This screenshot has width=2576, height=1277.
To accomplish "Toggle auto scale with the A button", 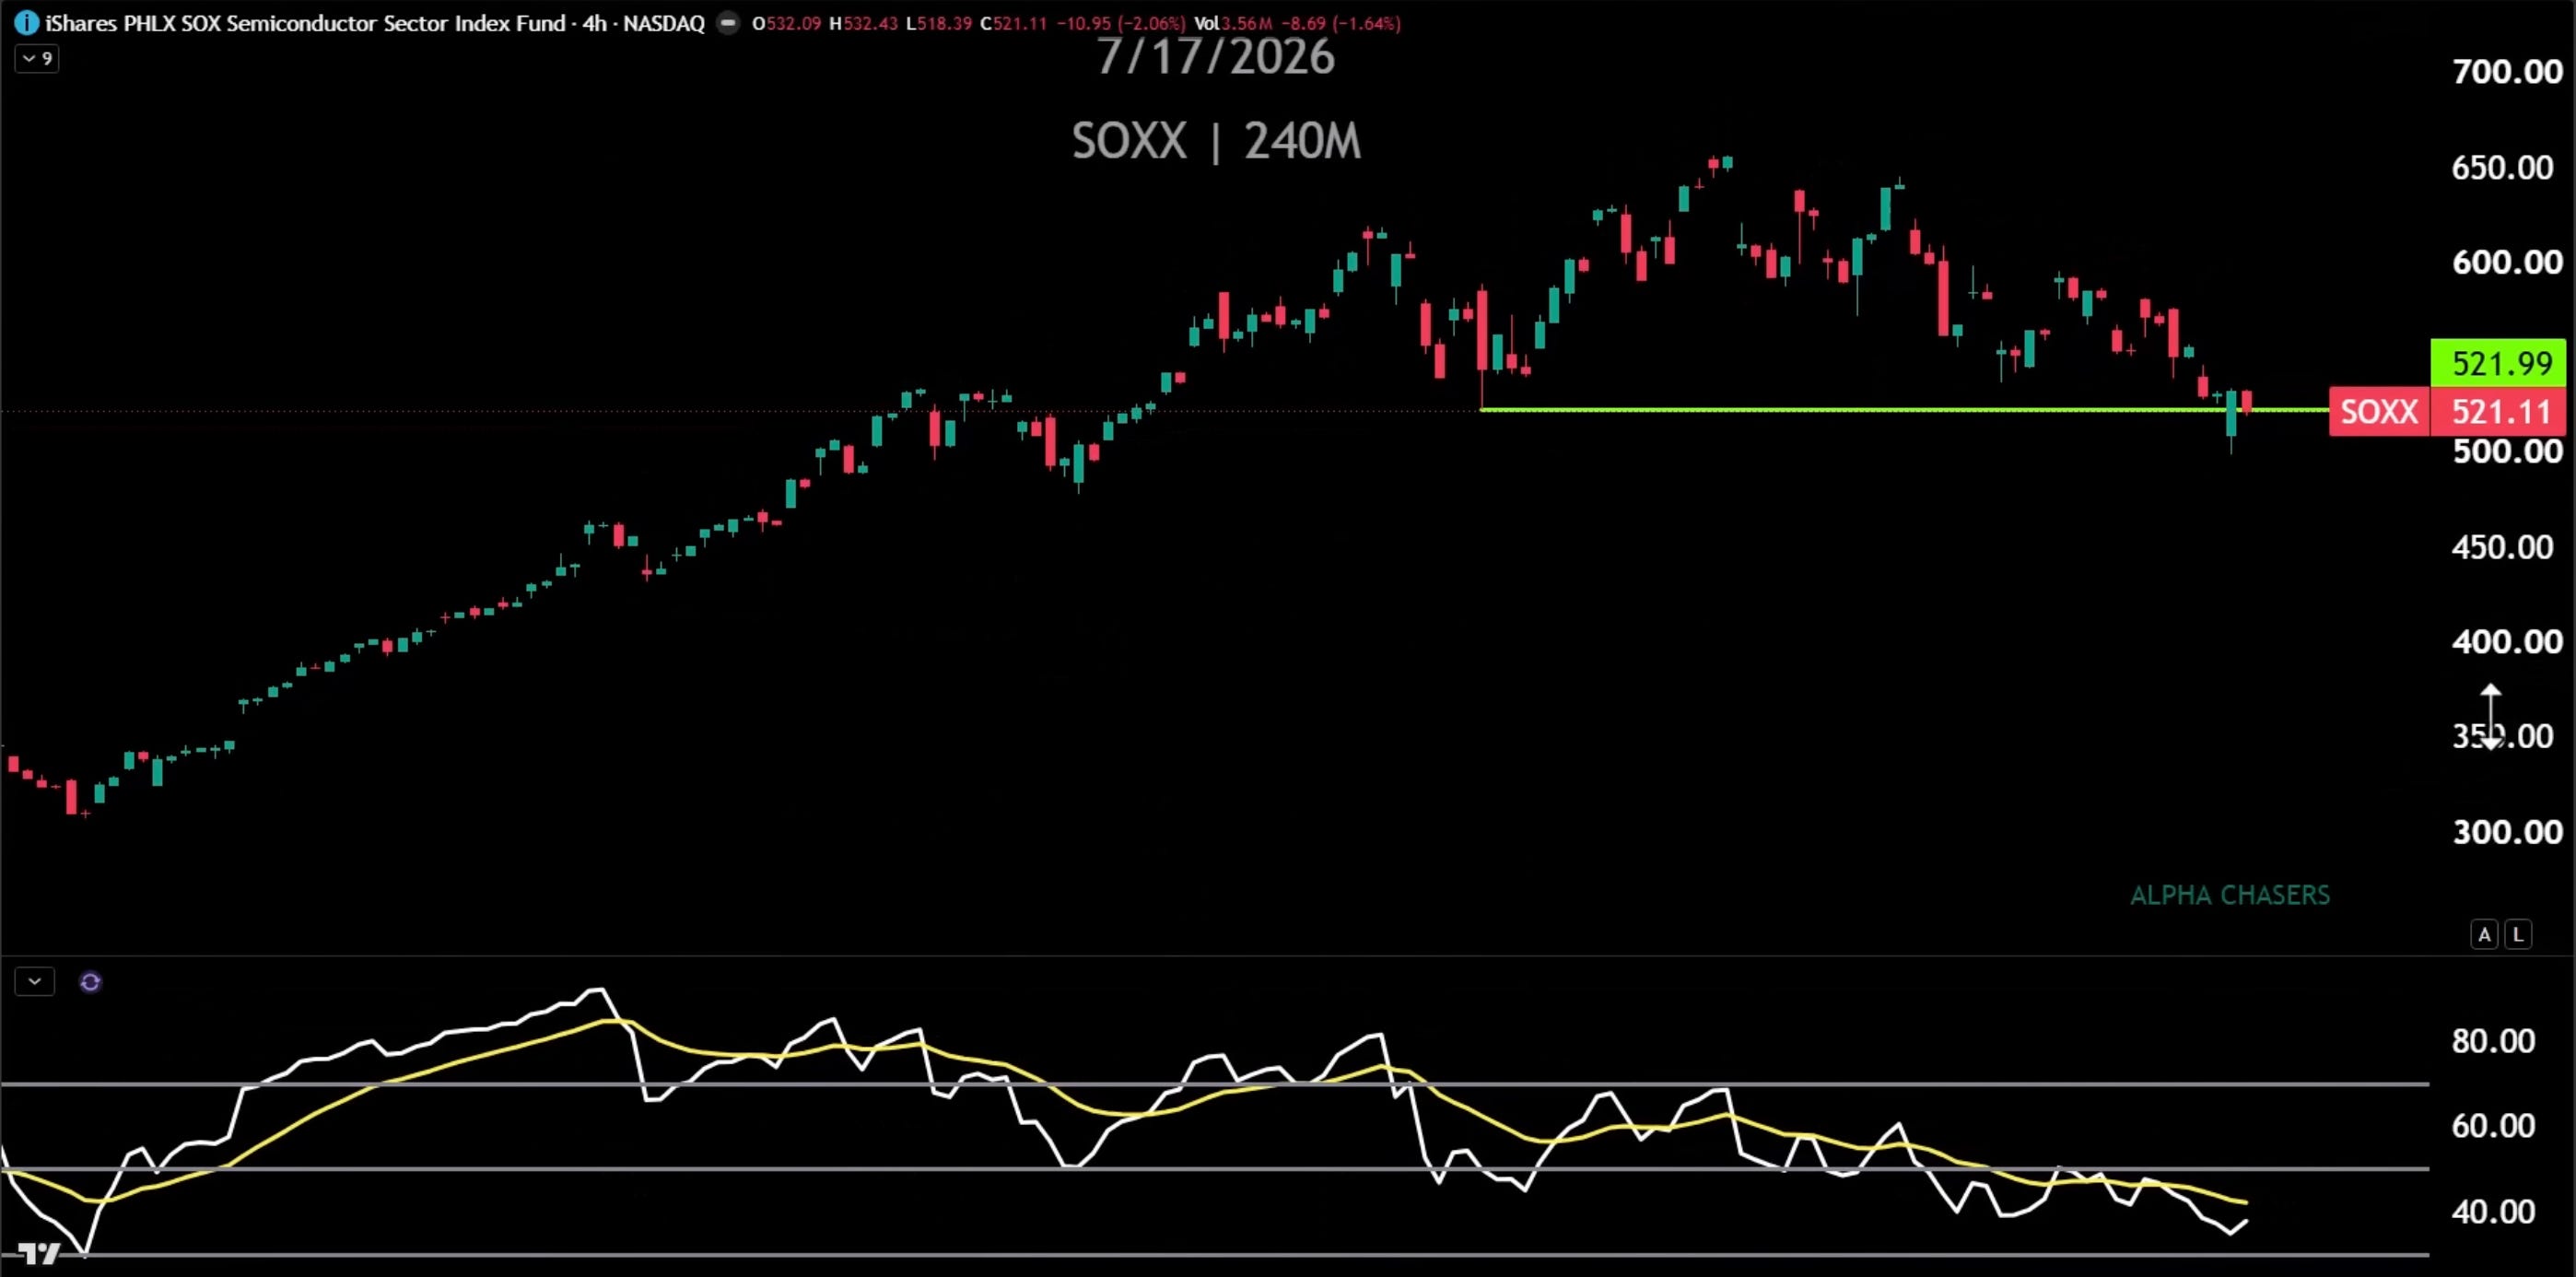I will click(x=2484, y=935).
